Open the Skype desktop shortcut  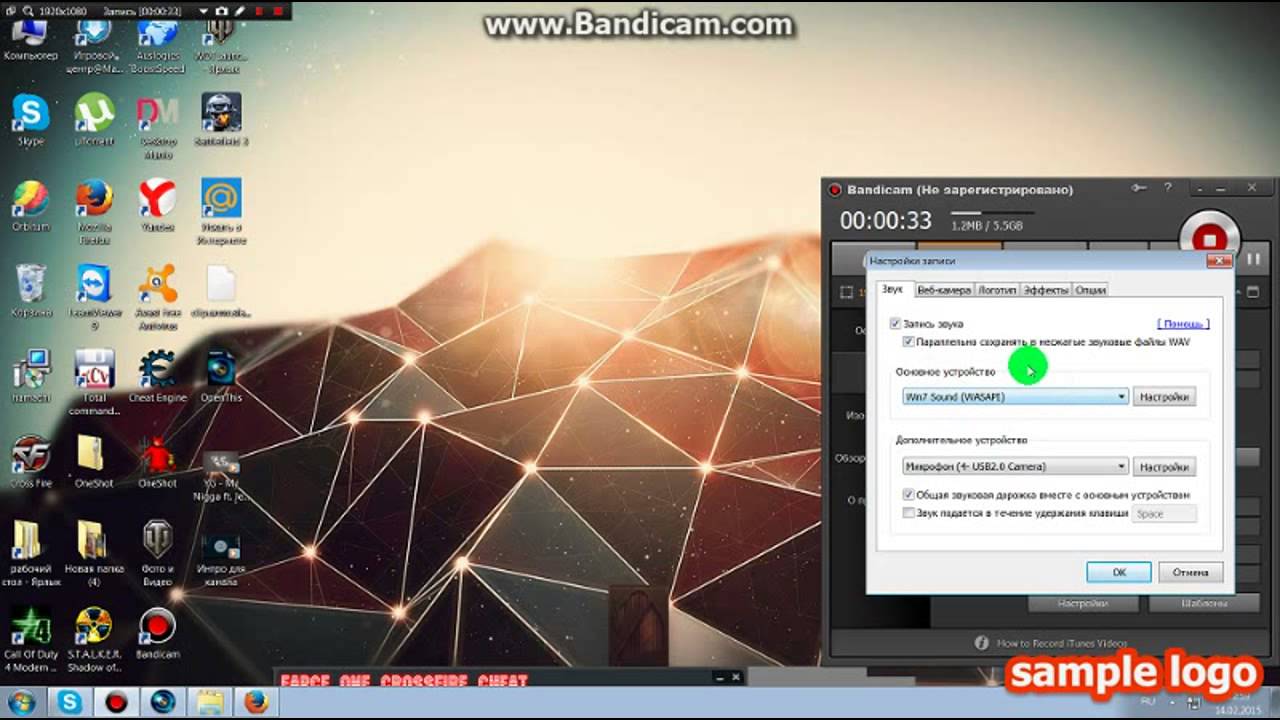[30, 119]
